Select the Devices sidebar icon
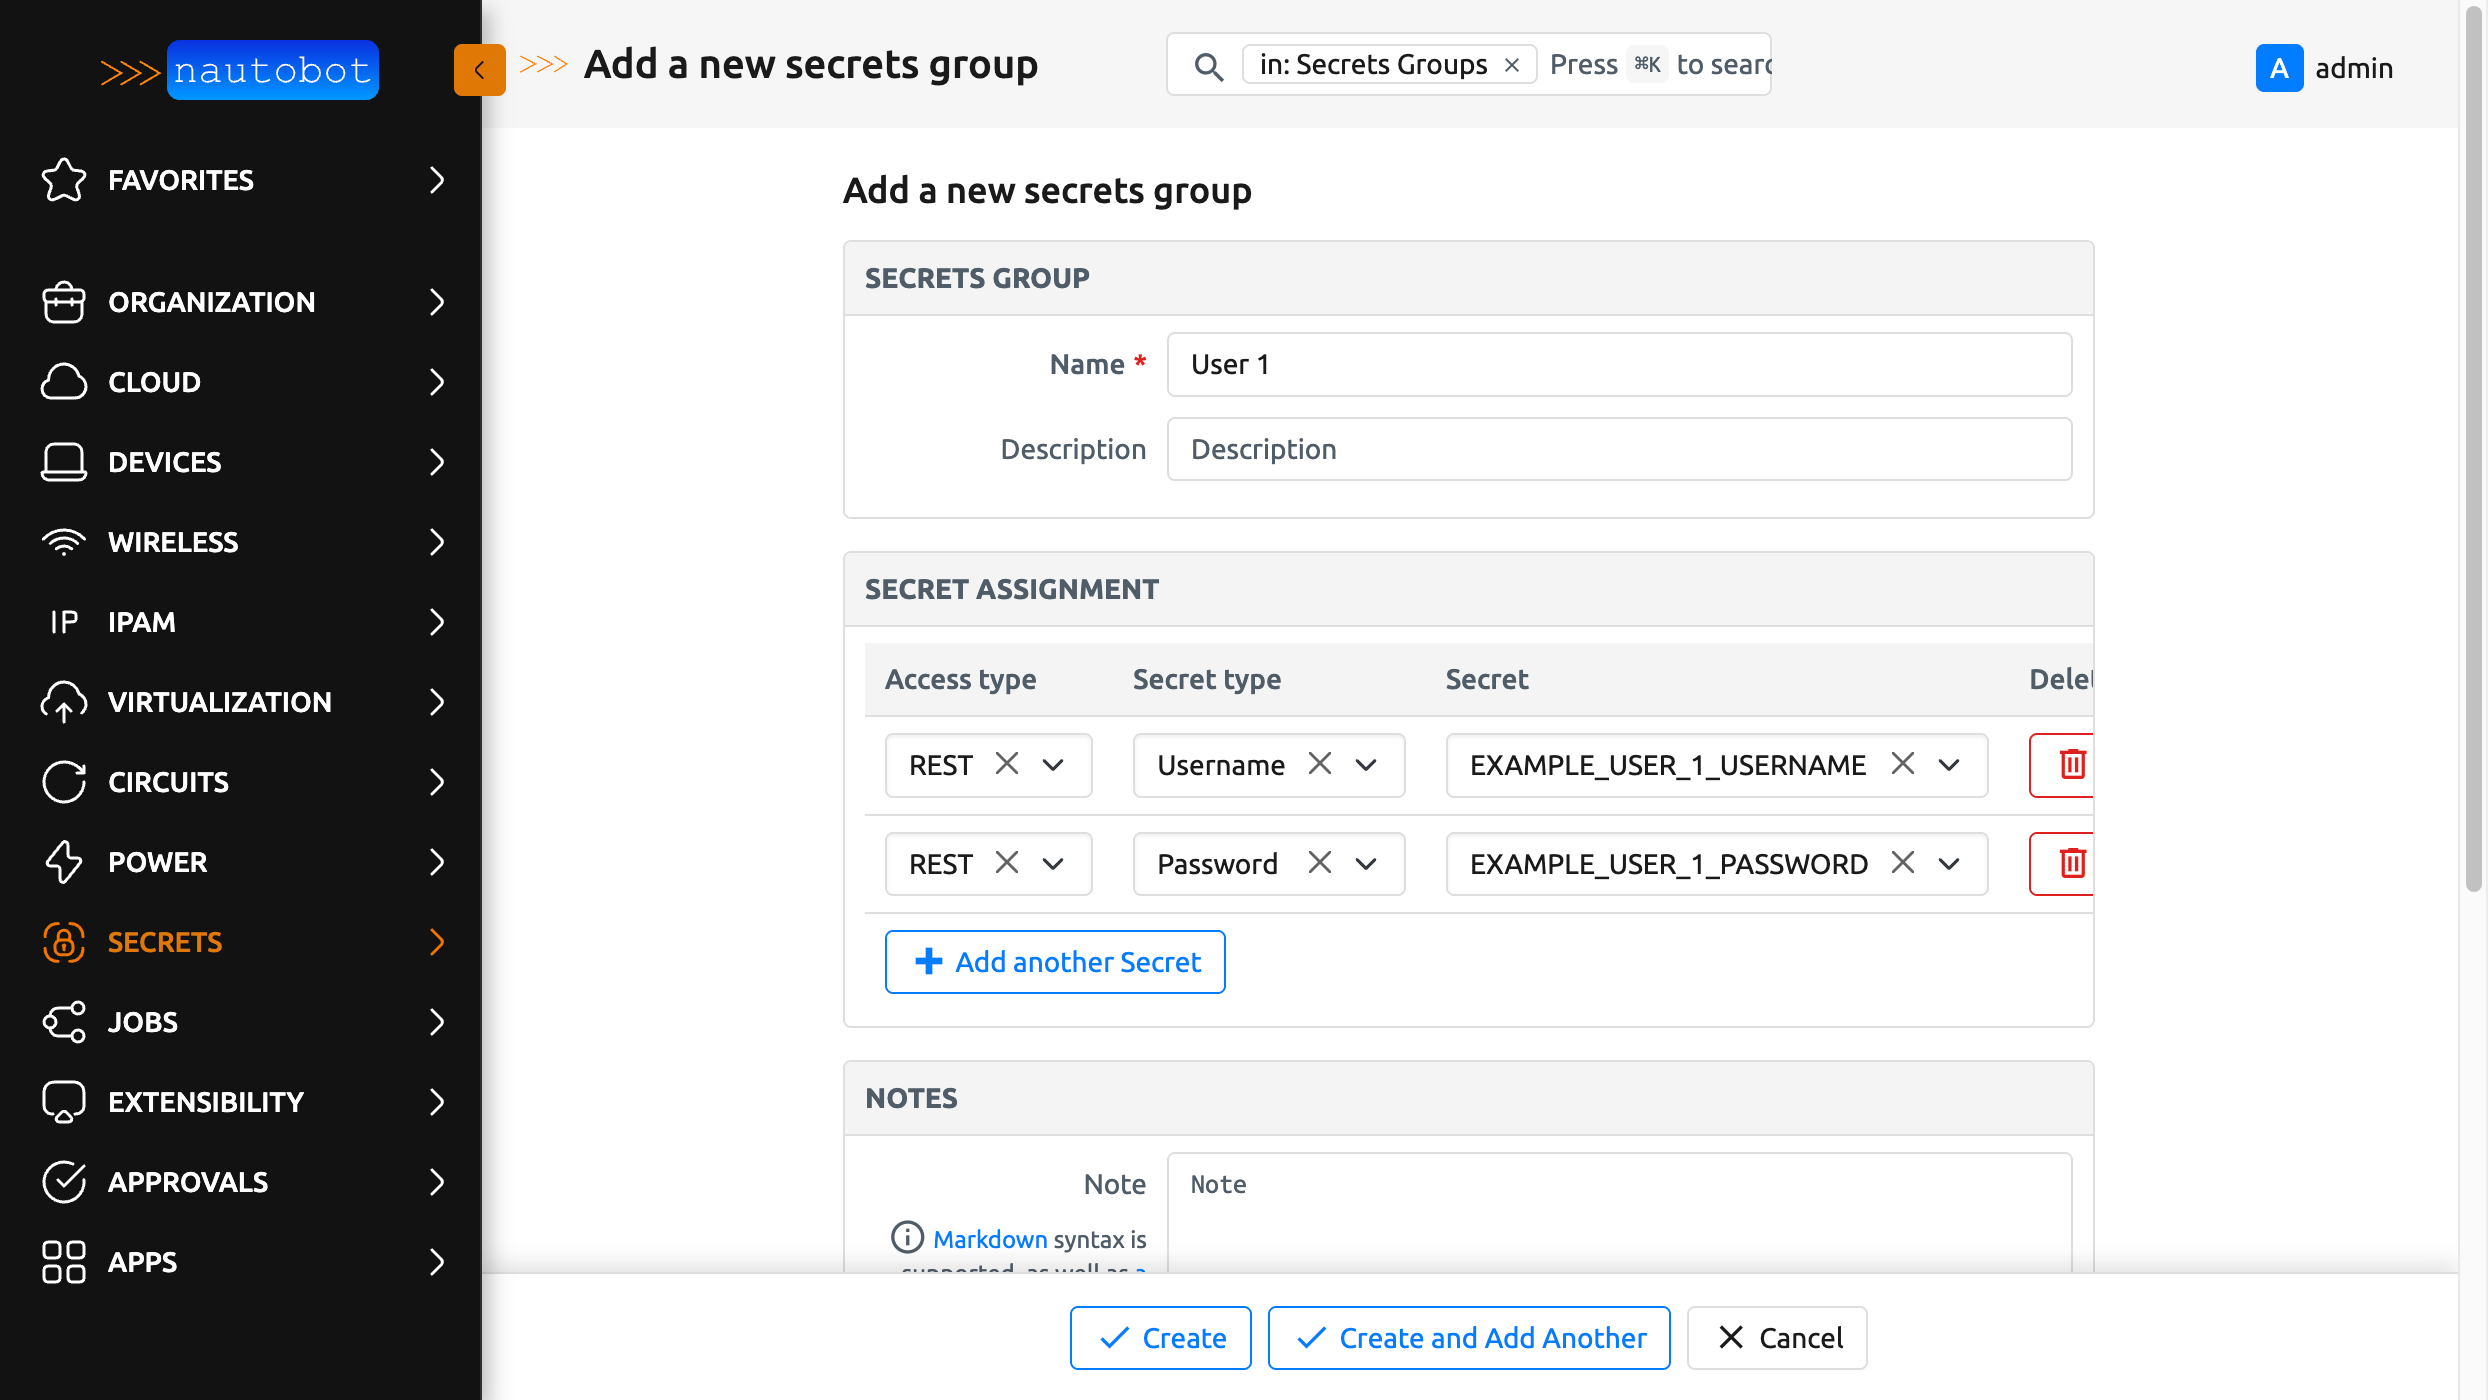Screen dimensions: 2488x1400 [63, 462]
